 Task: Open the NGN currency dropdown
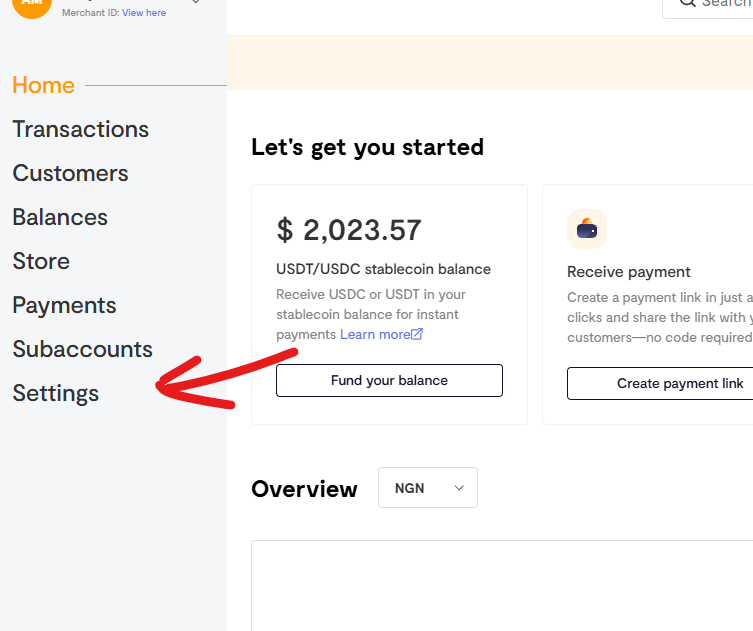point(428,488)
